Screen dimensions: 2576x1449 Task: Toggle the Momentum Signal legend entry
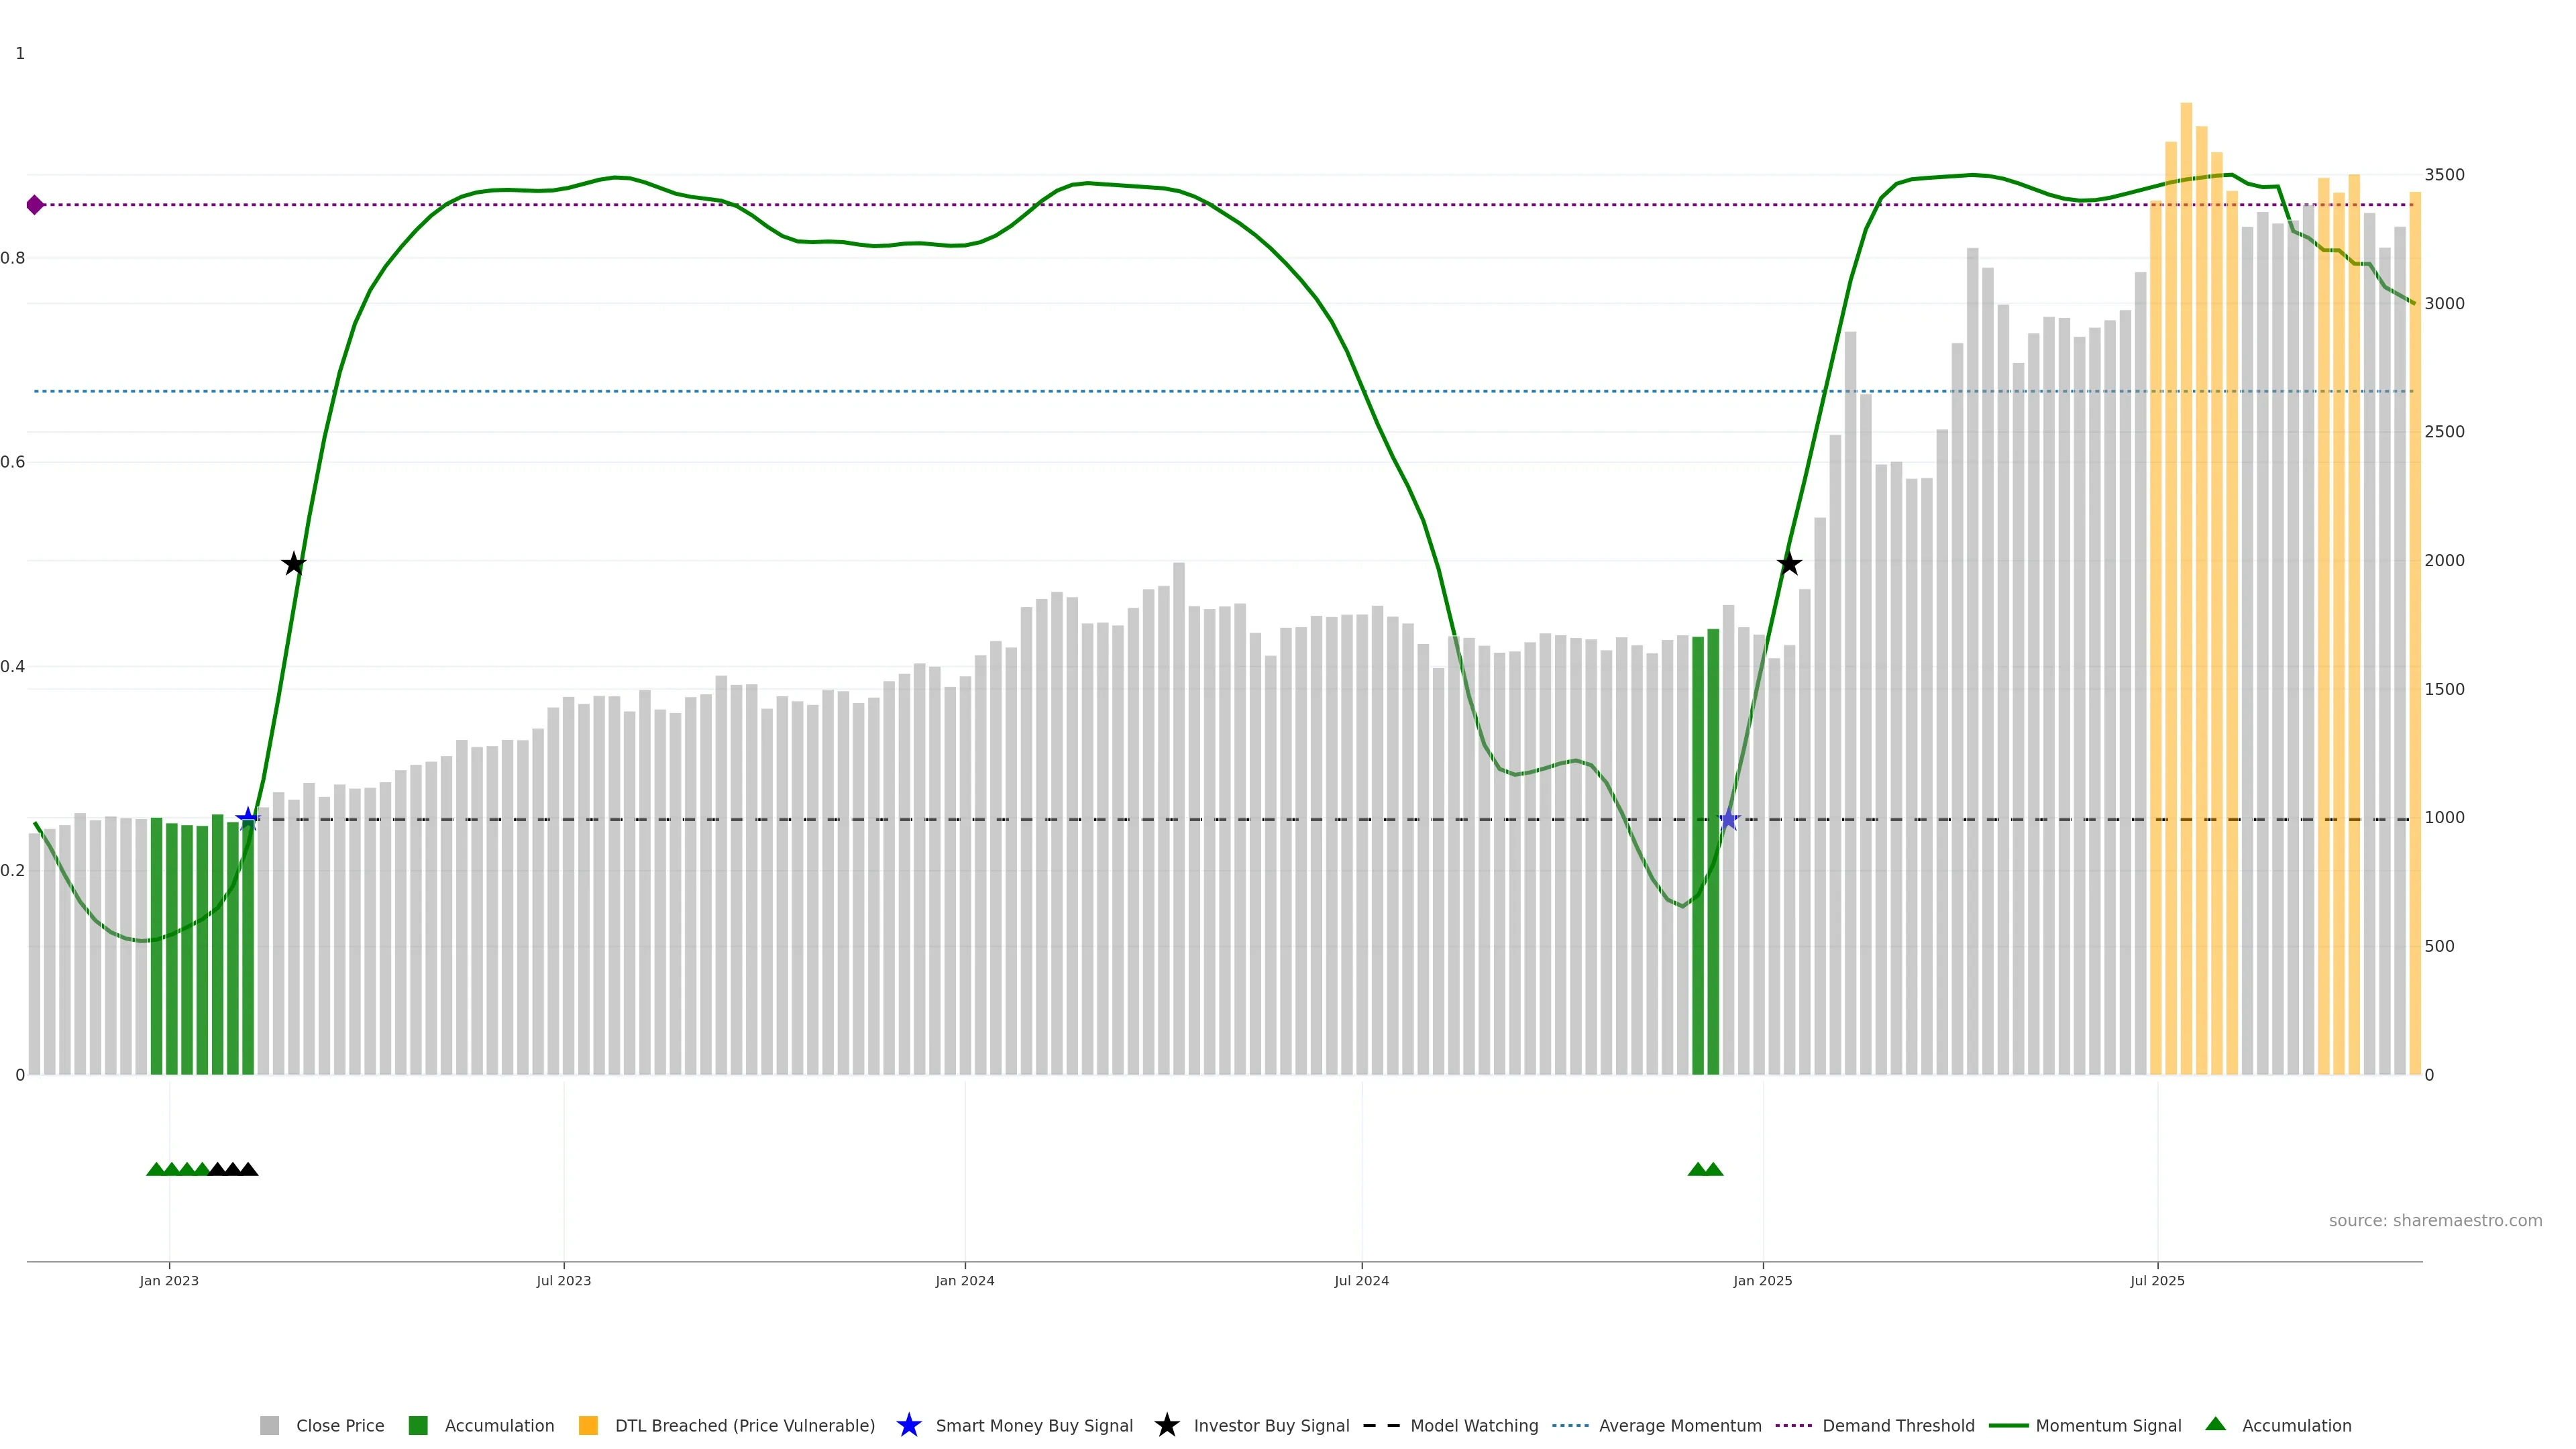(x=2108, y=1425)
